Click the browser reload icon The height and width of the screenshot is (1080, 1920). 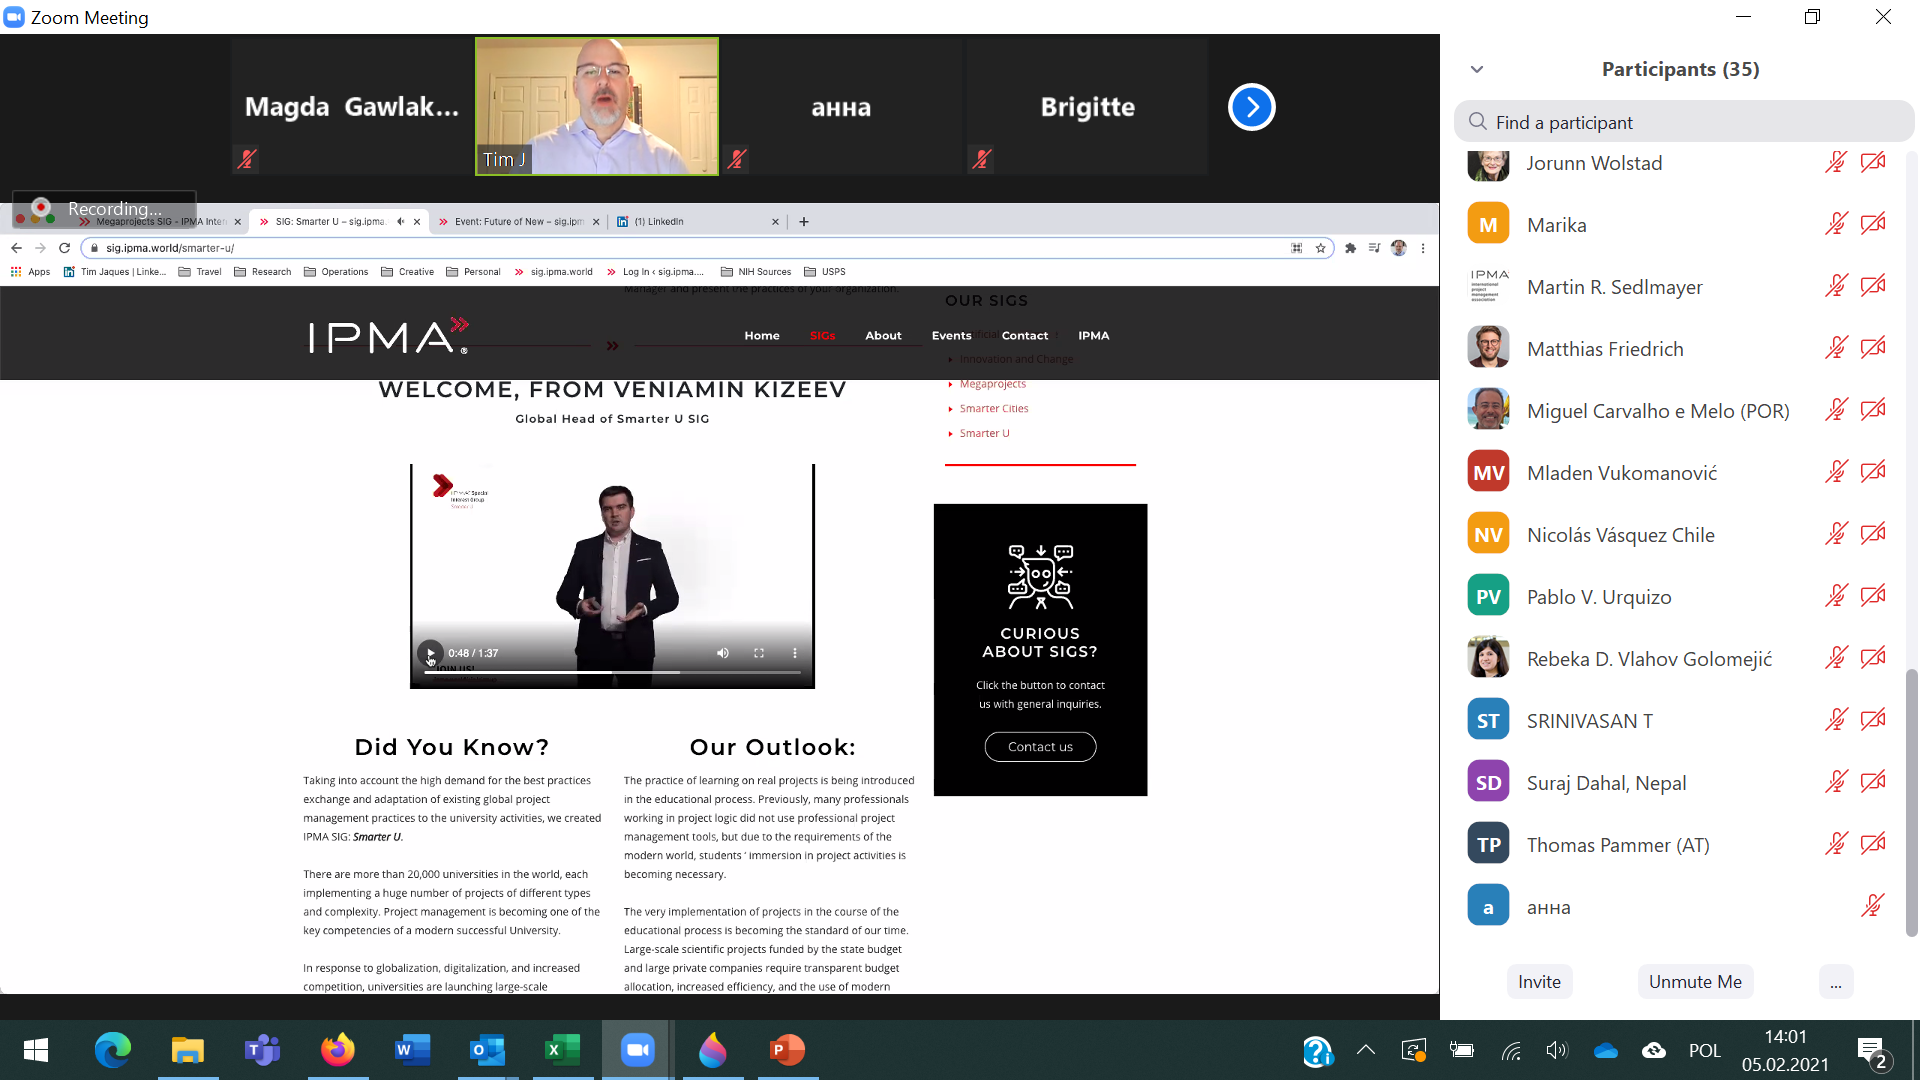(65, 248)
